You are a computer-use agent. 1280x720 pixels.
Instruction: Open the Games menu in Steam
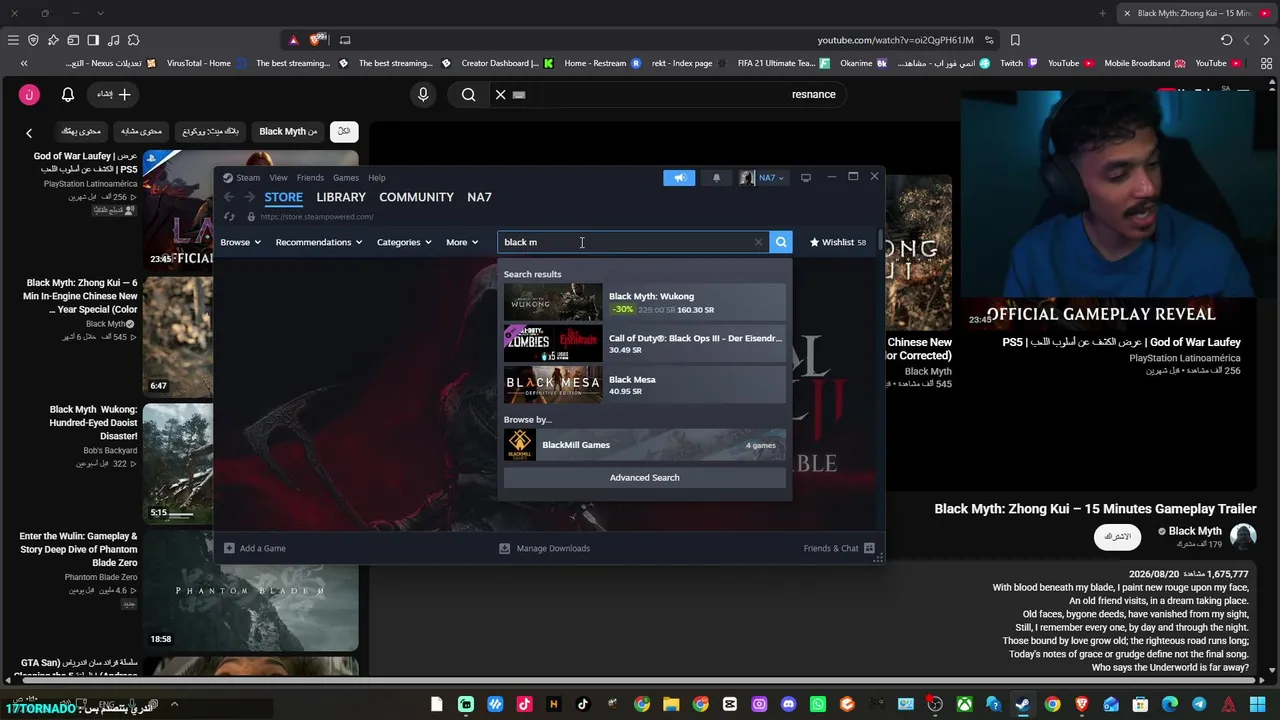pos(346,178)
